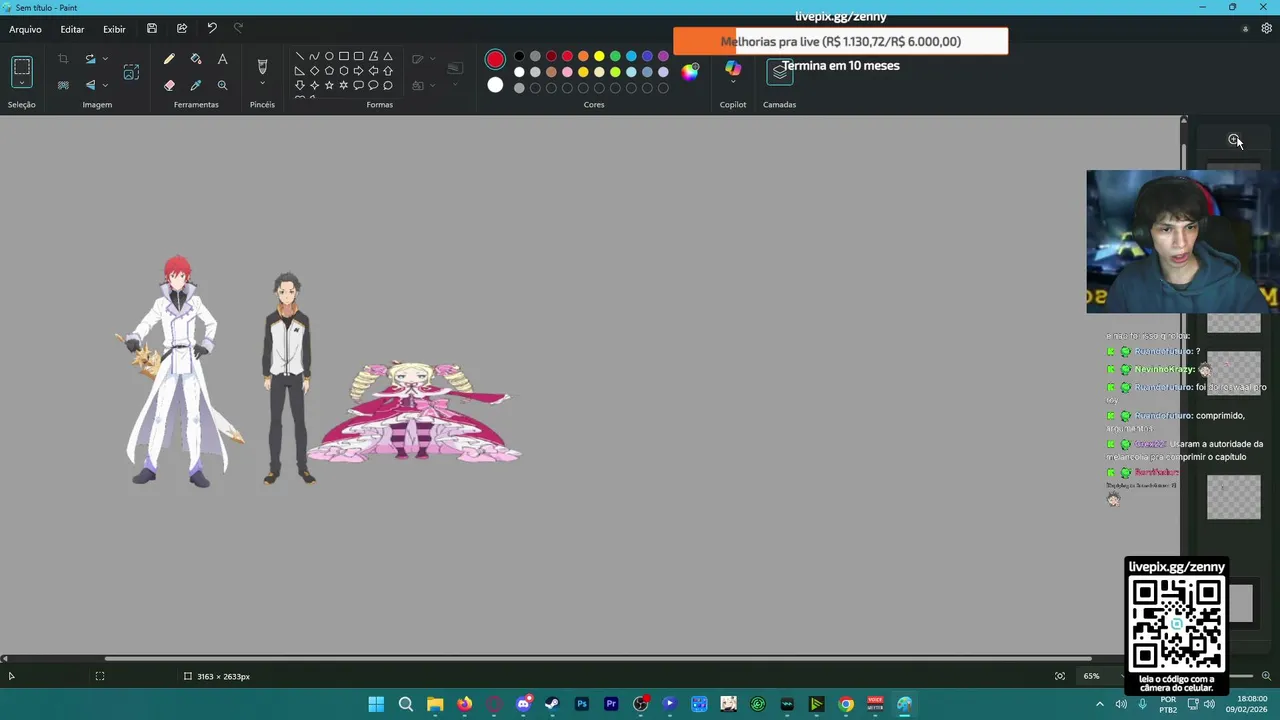Open the Flip dropdown arrow

[x=105, y=85]
